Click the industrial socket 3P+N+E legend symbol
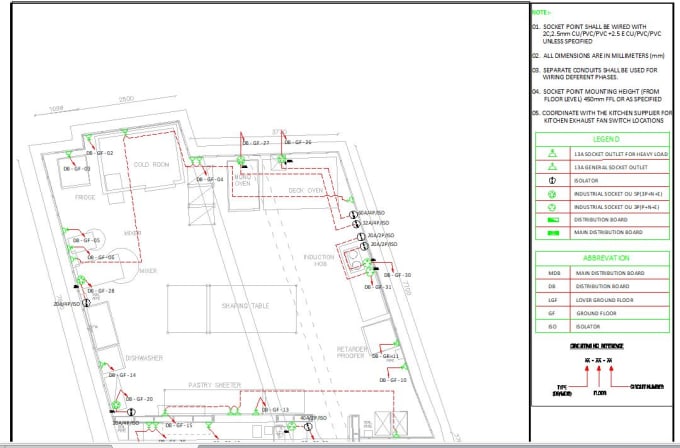 [x=552, y=194]
